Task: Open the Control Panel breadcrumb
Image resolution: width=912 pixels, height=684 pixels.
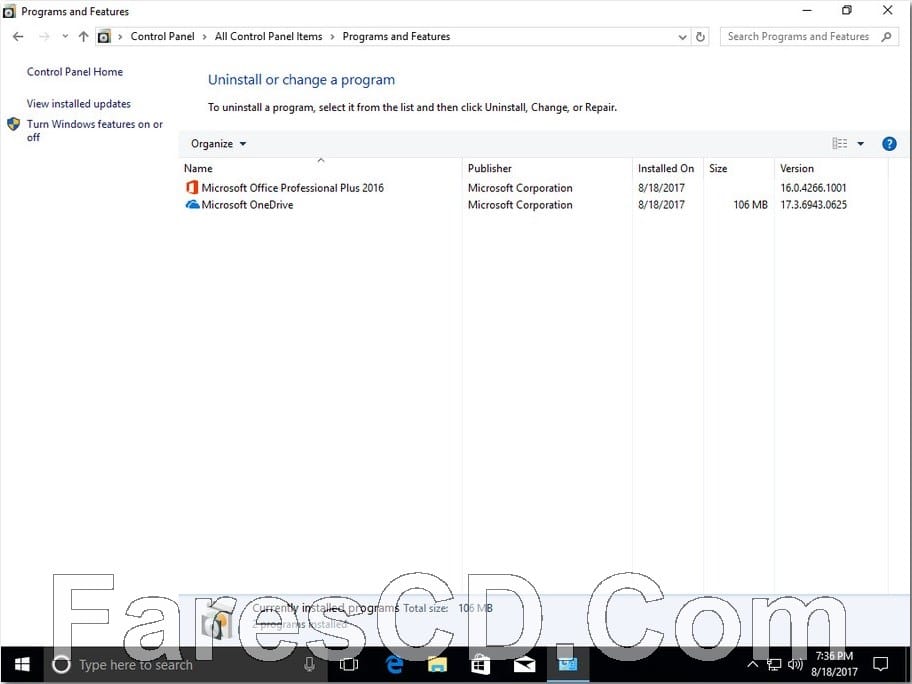Action: tap(162, 37)
